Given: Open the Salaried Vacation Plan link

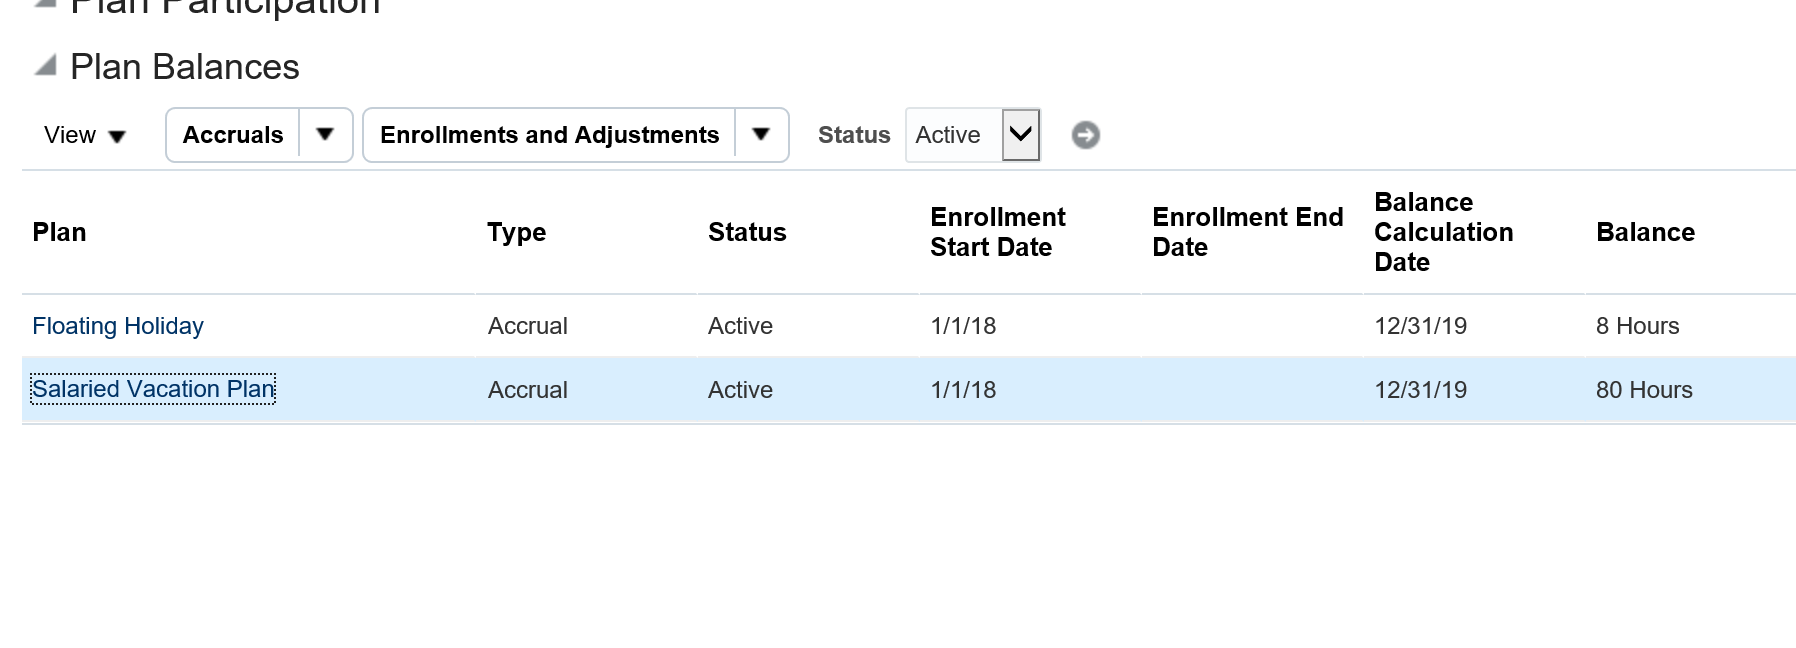Looking at the screenshot, I should (151, 389).
